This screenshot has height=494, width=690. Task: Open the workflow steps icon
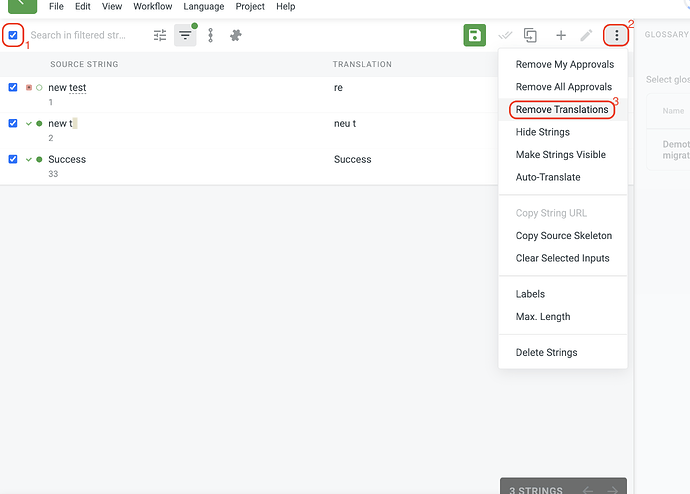click(211, 35)
